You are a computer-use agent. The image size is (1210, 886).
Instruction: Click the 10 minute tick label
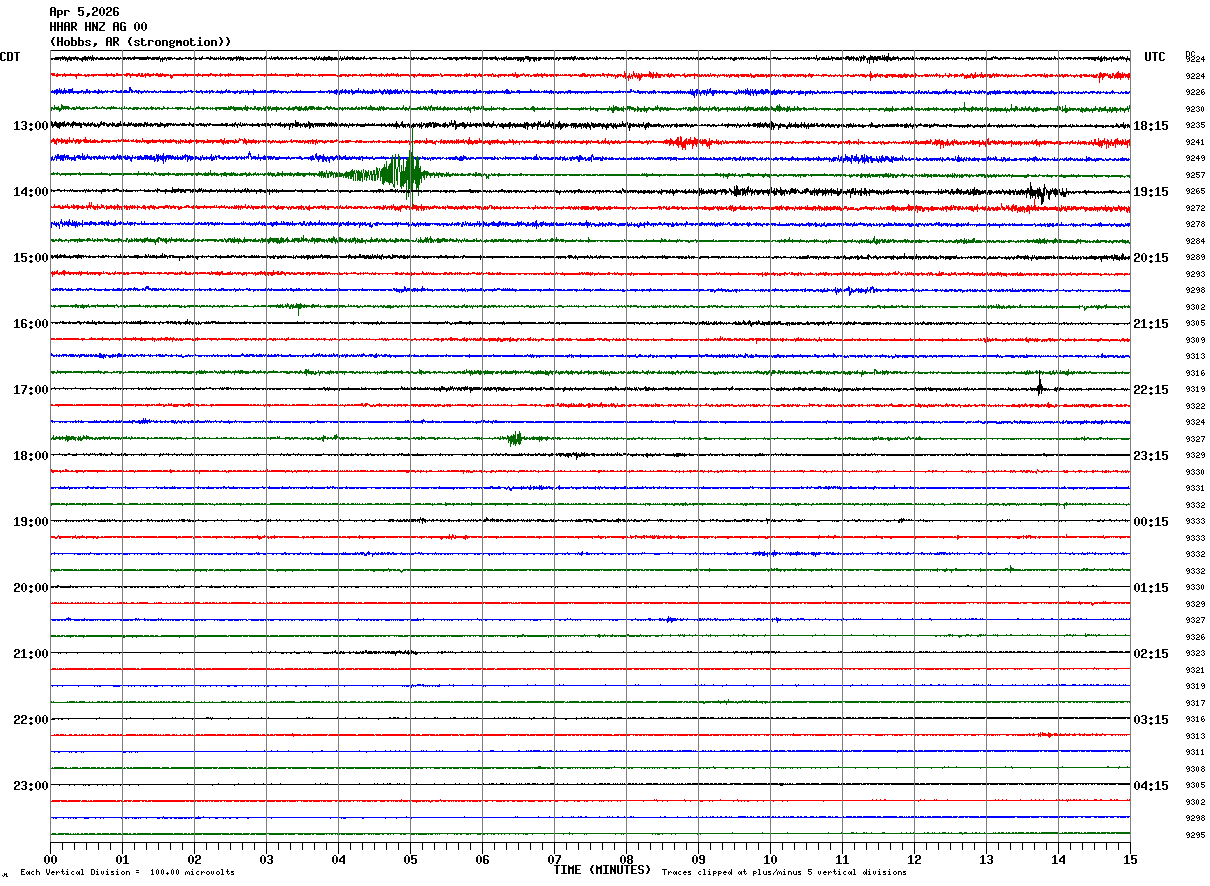click(770, 859)
